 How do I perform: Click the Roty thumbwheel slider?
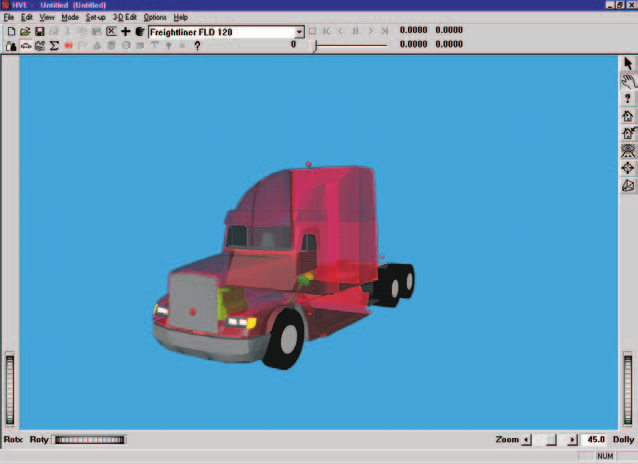(90, 440)
